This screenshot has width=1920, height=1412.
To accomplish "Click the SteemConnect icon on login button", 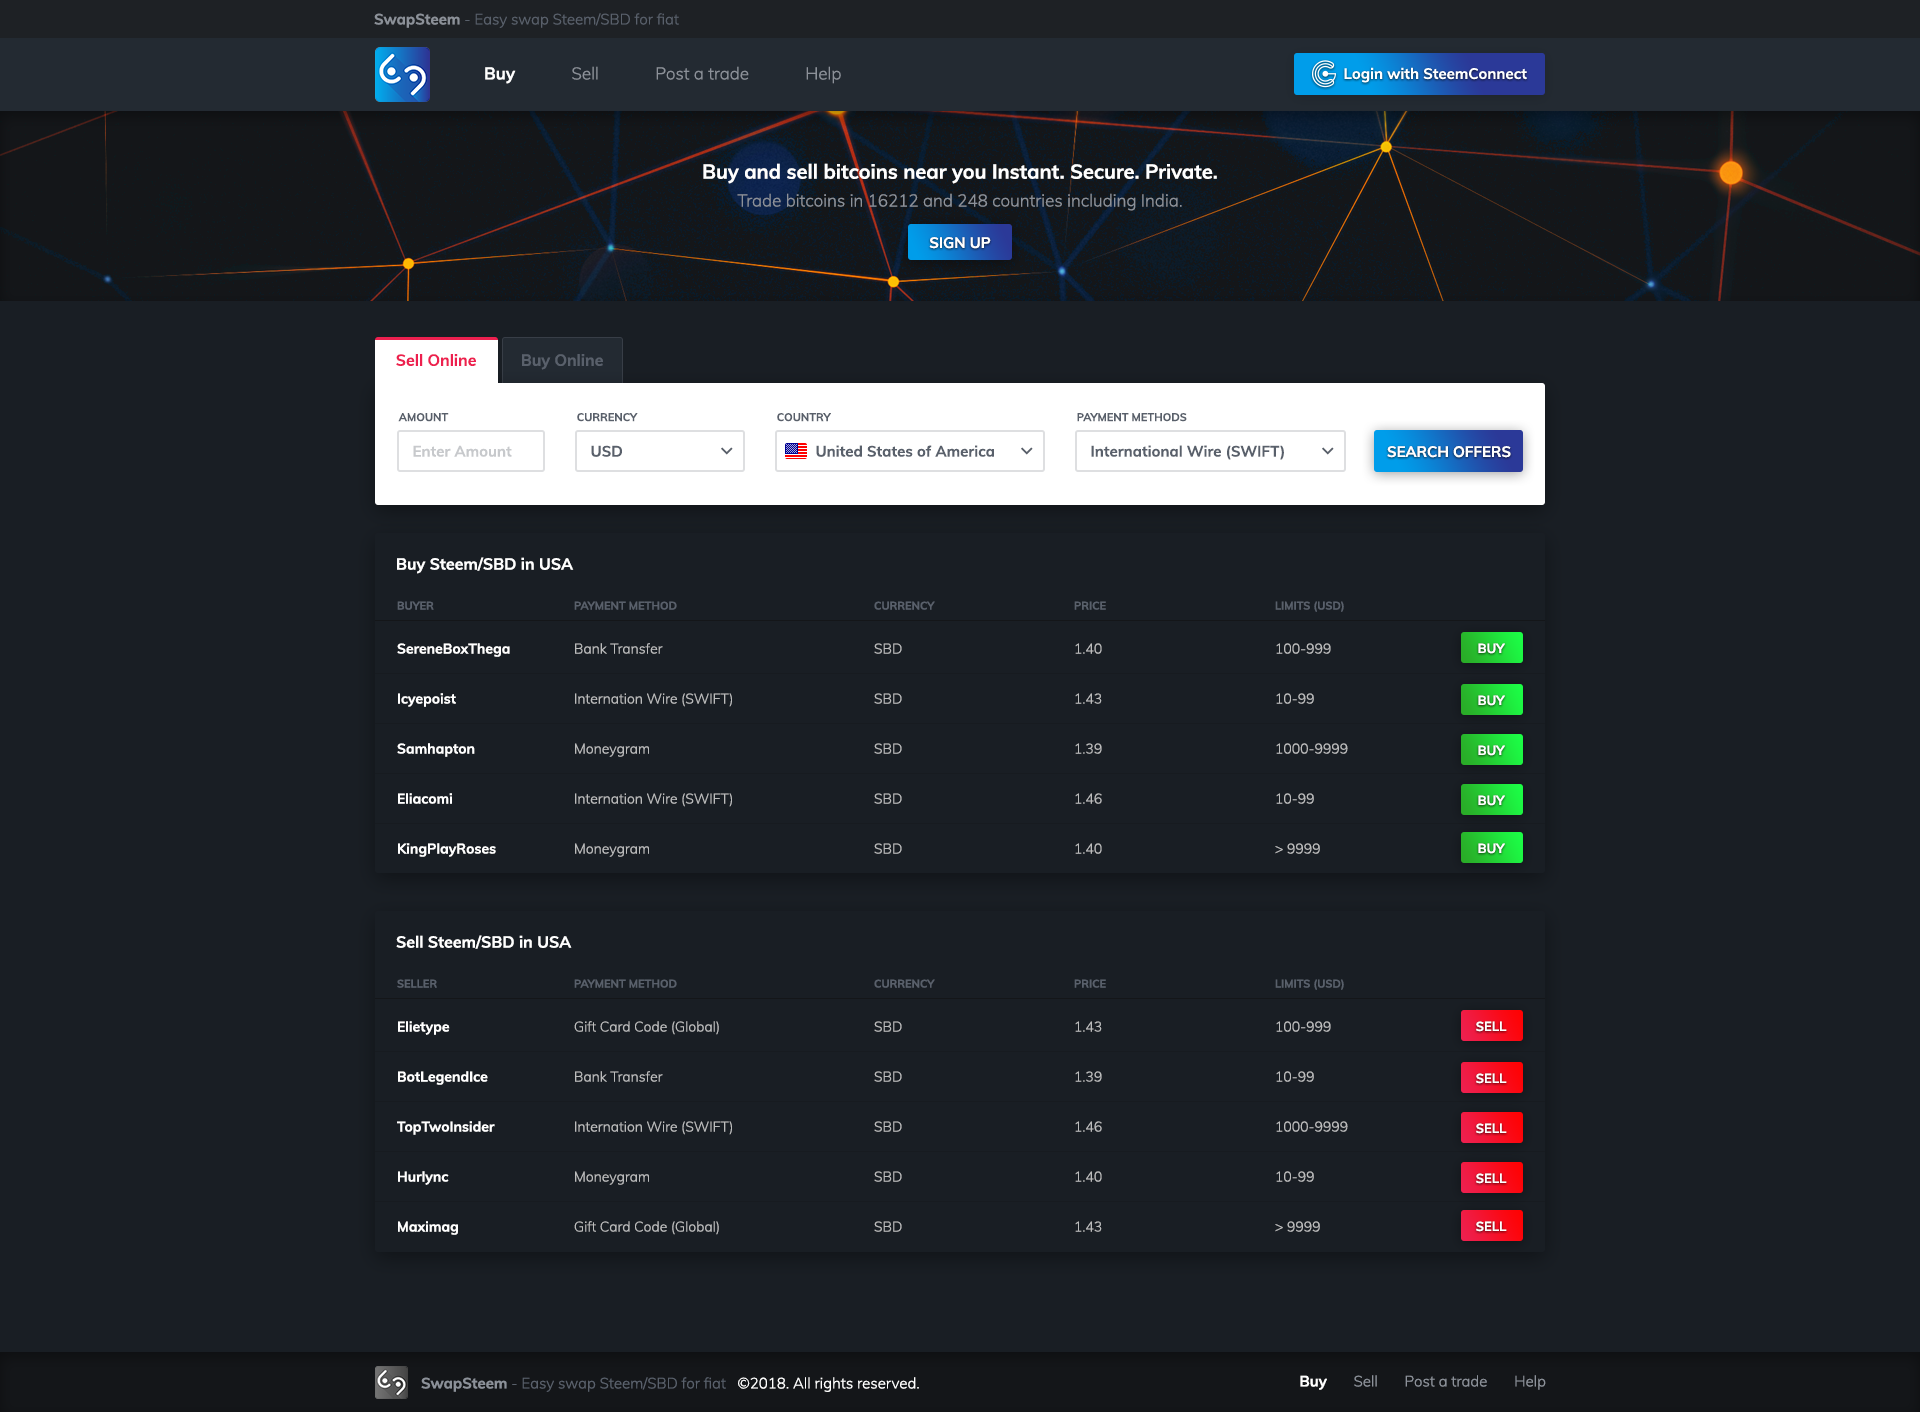I will click(1323, 74).
